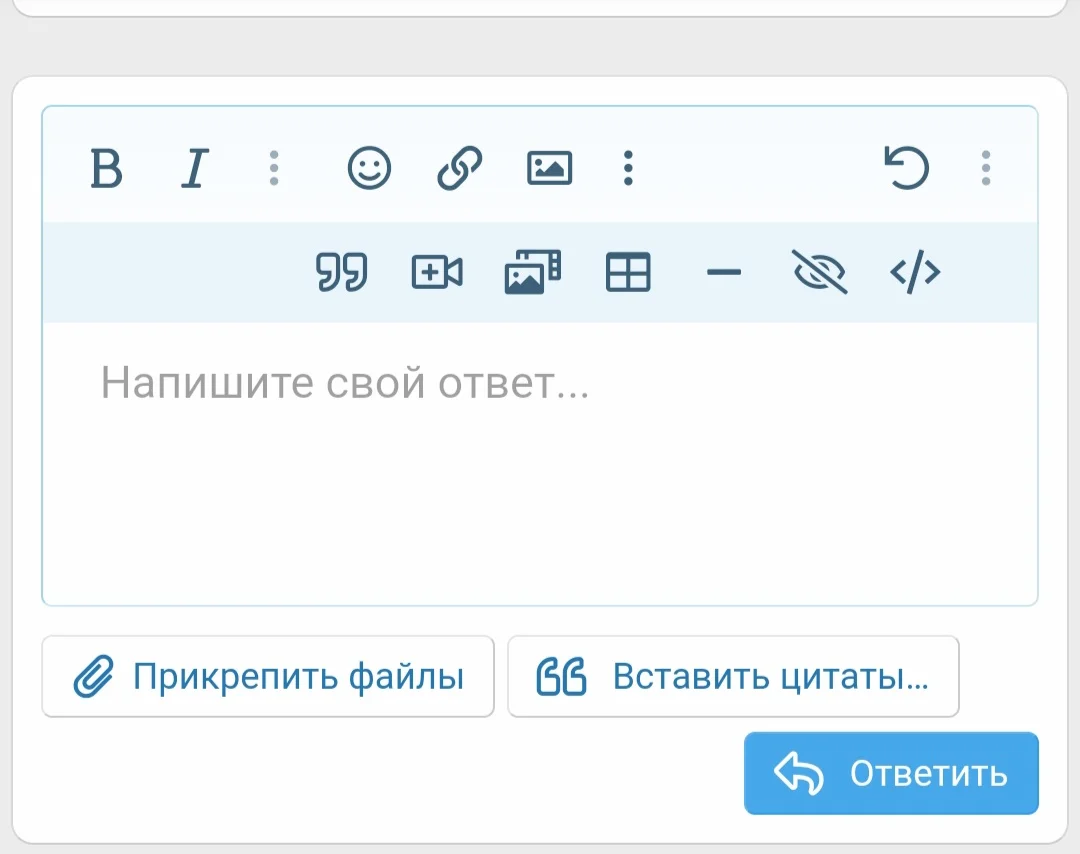Viewport: 1080px width, 854px height.
Task: Insert a hyperlink with chain icon
Action: tap(460, 168)
